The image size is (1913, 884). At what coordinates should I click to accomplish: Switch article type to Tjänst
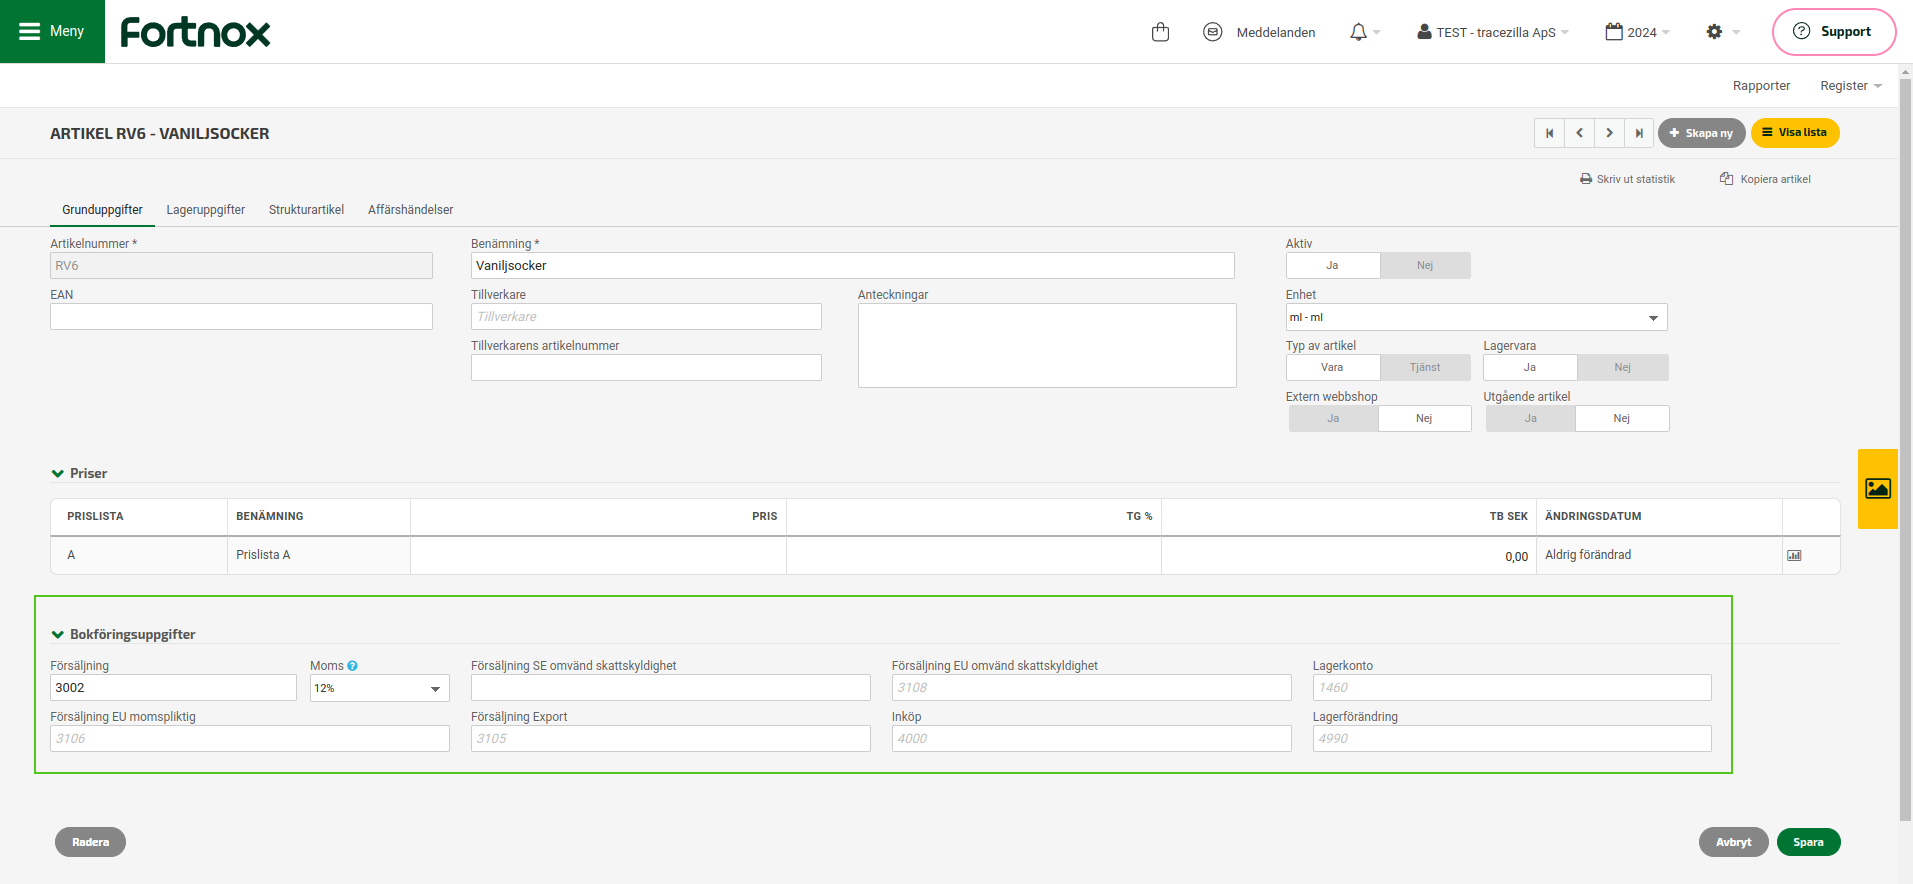pyautogui.click(x=1424, y=368)
